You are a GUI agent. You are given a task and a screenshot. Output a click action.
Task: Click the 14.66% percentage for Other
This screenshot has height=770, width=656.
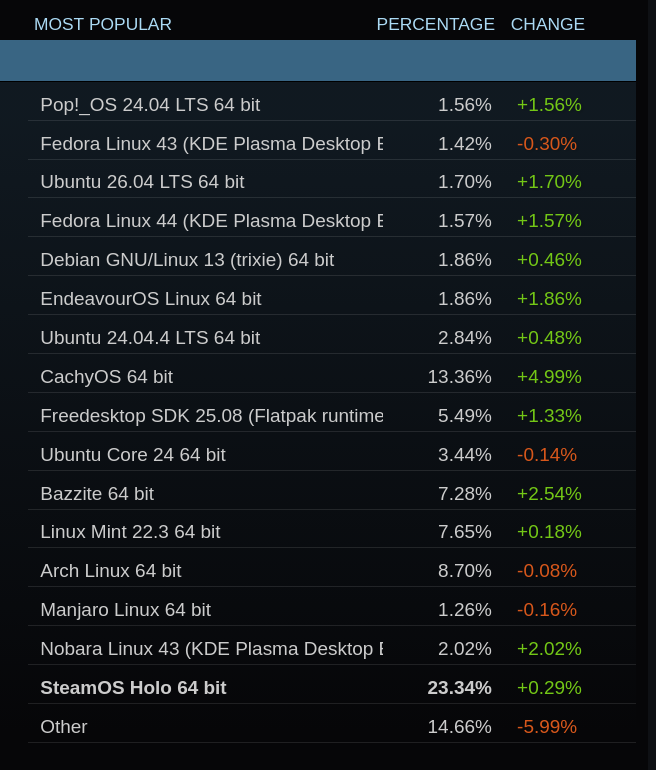pyautogui.click(x=460, y=727)
